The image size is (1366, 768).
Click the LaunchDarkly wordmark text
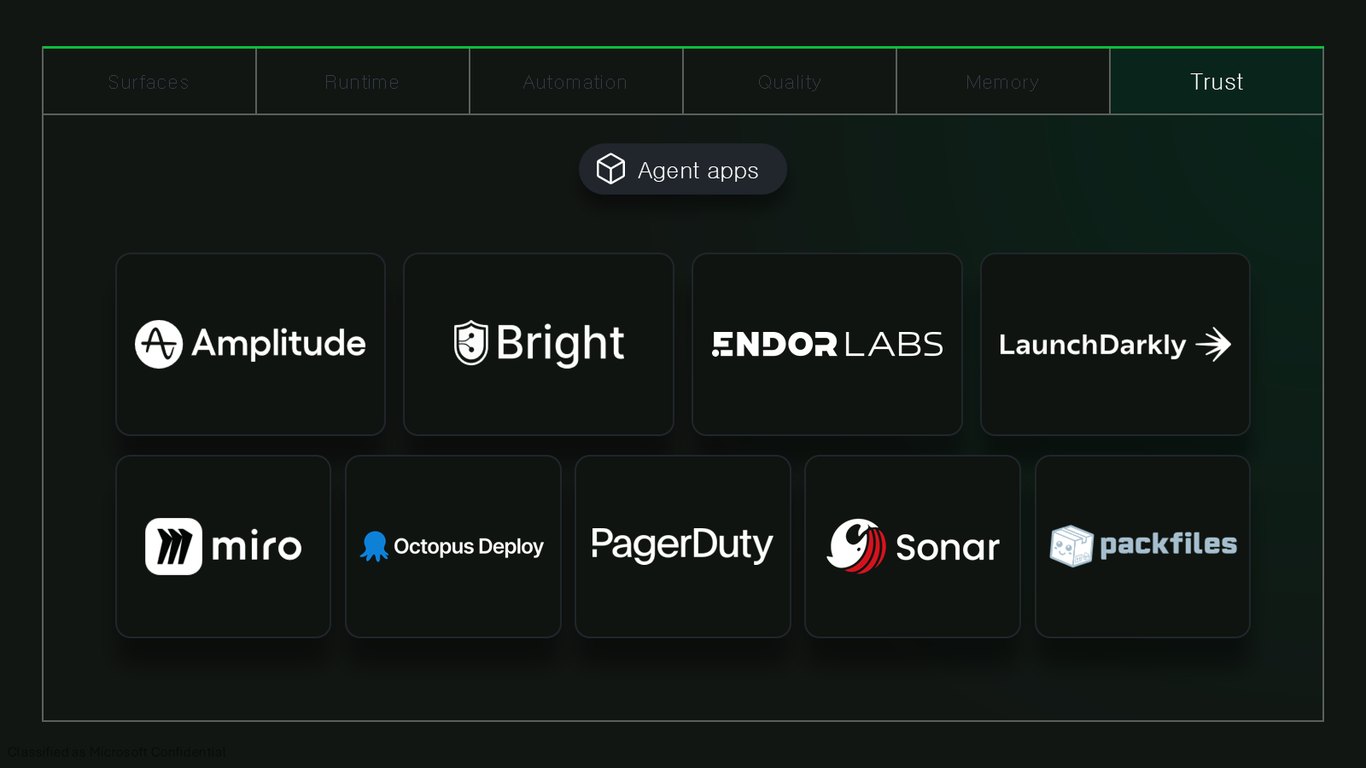1092,346
